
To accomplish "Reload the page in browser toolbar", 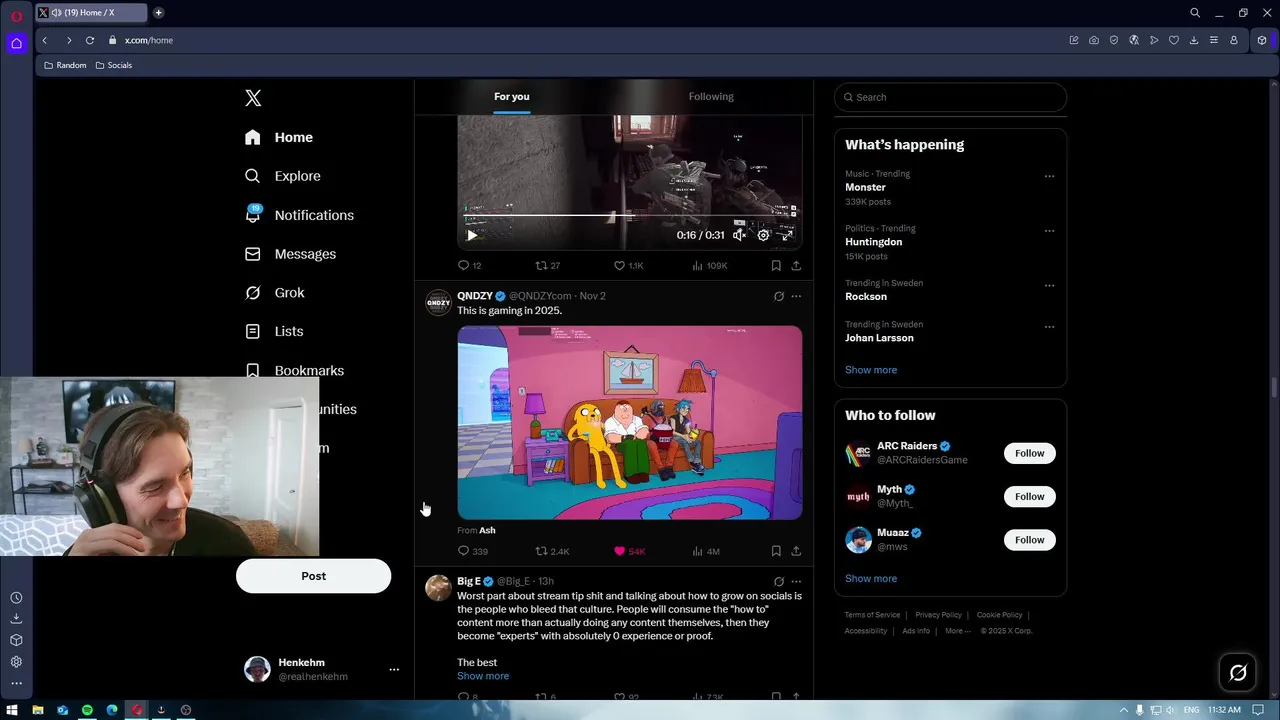I will click(x=89, y=40).
